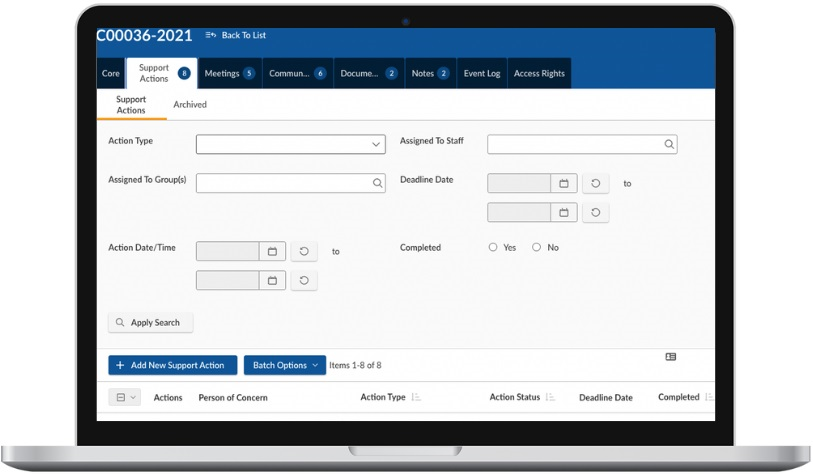Switch to the Meetings tab
Image resolution: width=813 pixels, height=474 pixels.
pos(229,74)
